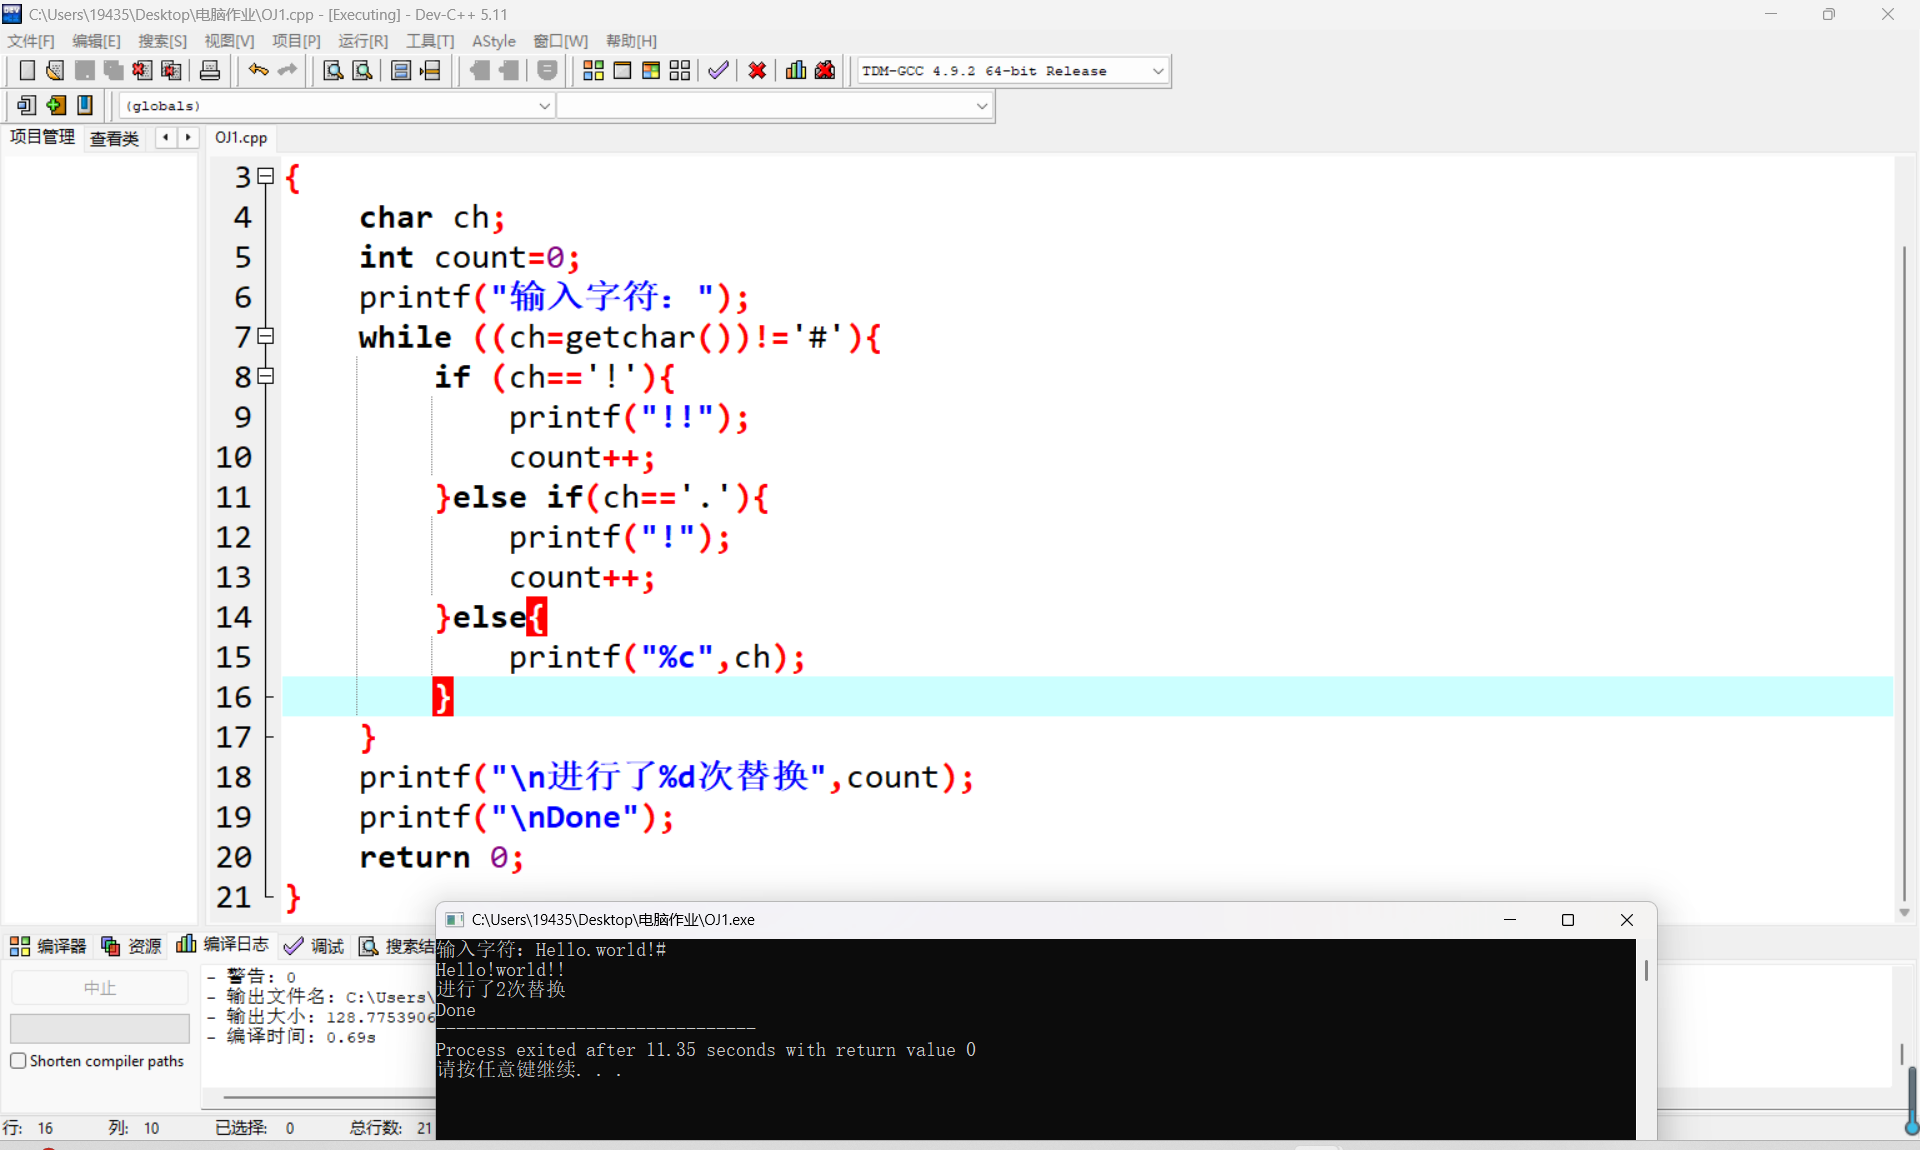Toggle Shorten compiler paths checkbox
The width and height of the screenshot is (1920, 1150).
click(18, 1061)
